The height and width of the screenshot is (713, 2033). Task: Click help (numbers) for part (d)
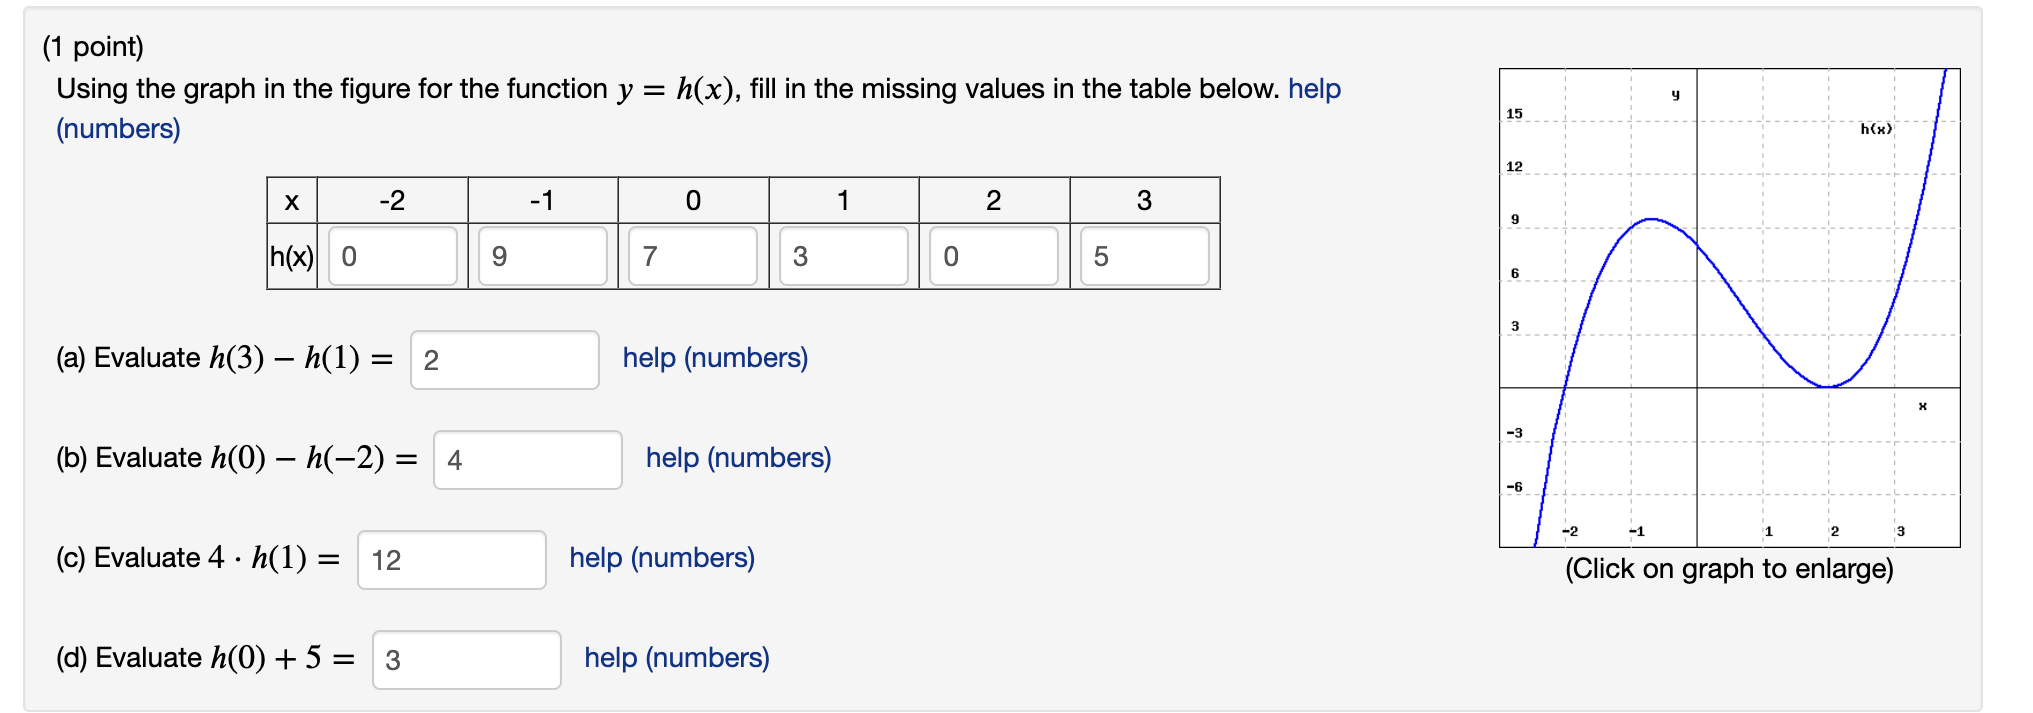coord(676,658)
